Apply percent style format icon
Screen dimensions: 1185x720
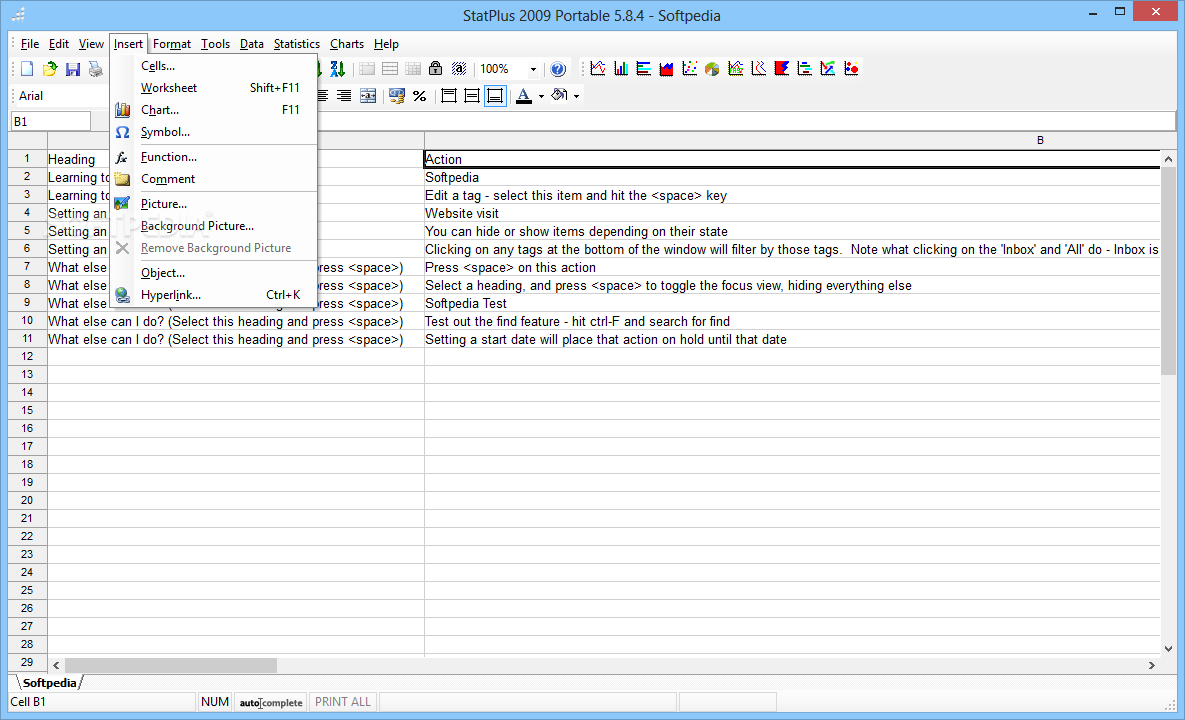[419, 96]
